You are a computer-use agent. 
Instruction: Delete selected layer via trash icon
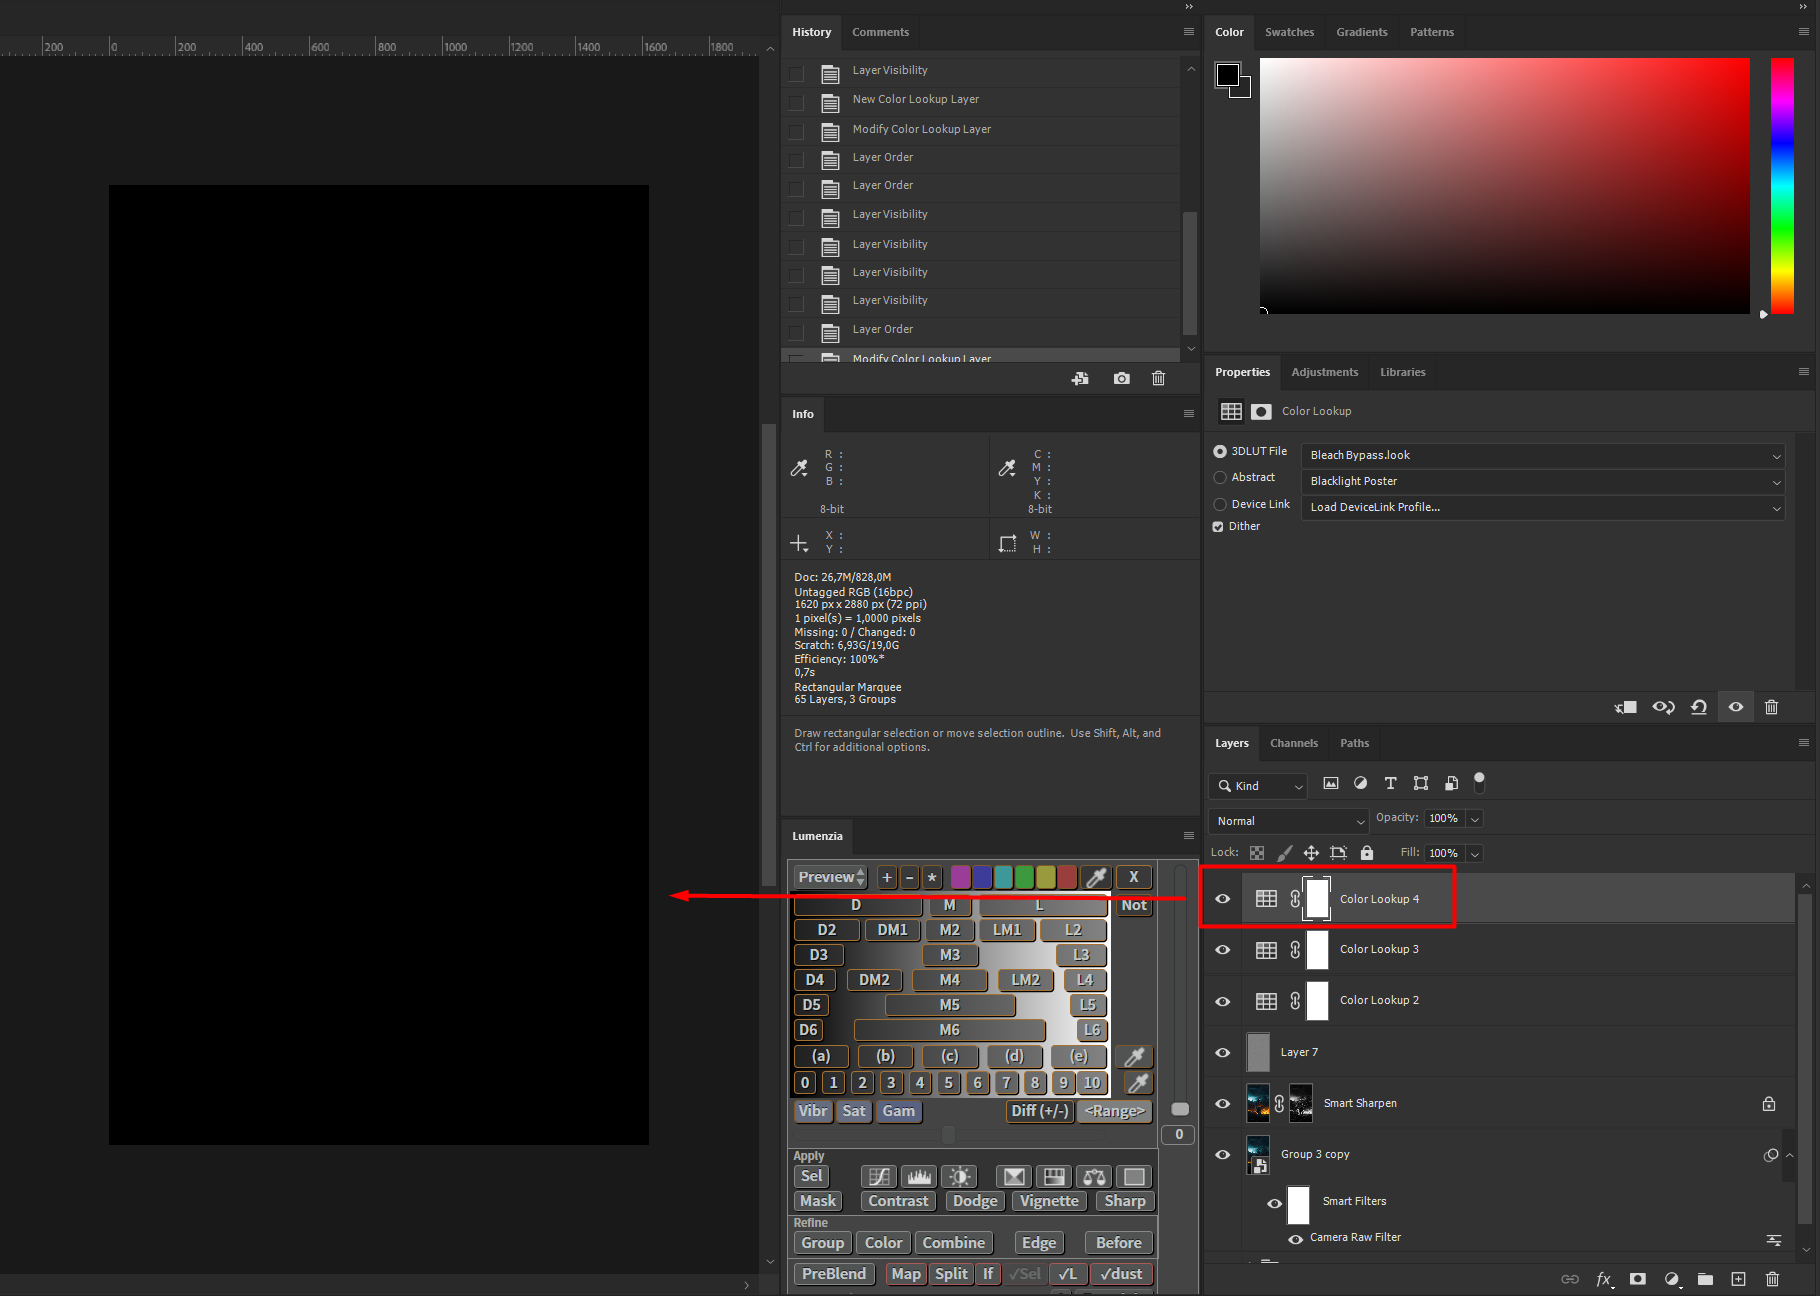pos(1772,1279)
